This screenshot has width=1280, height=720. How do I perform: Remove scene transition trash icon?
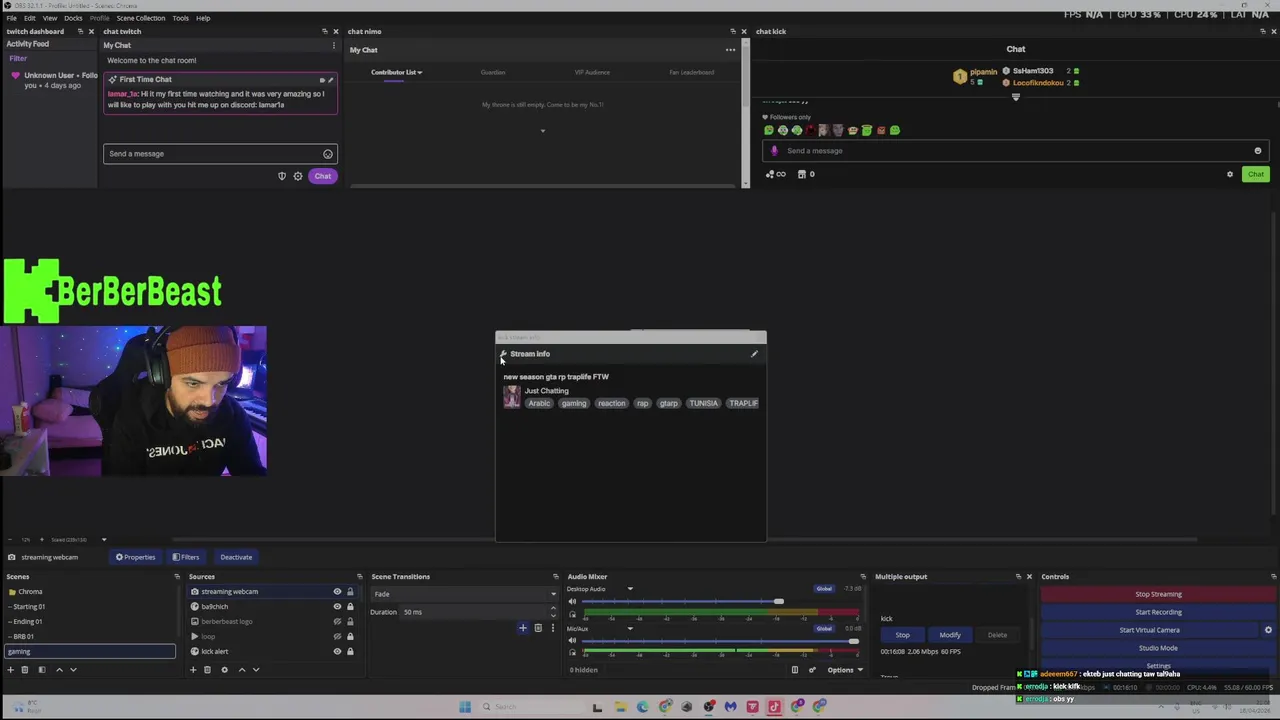538,628
